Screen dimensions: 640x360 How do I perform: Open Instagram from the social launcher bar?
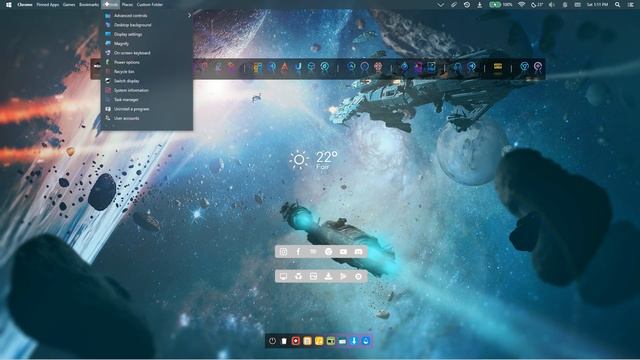coord(283,252)
